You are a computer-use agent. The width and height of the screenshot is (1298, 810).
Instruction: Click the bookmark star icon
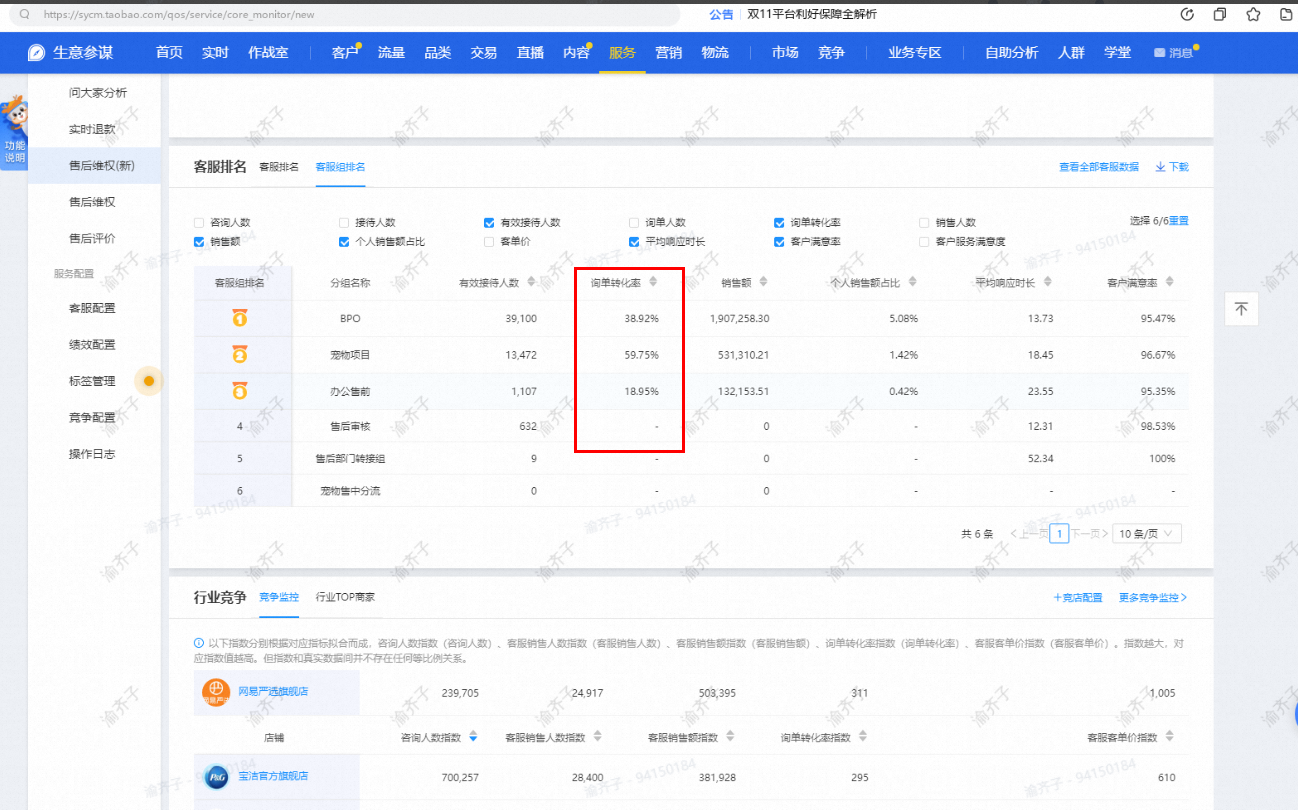coord(1253,14)
